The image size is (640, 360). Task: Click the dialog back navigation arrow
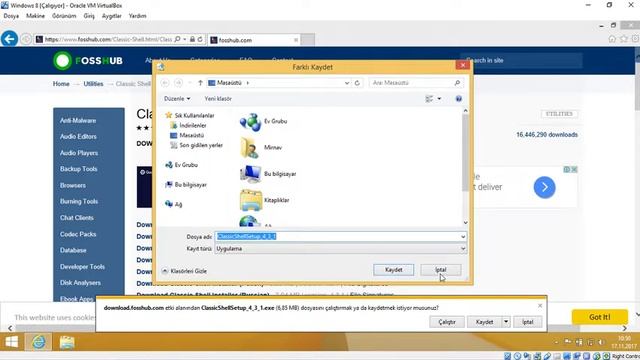coord(165,83)
